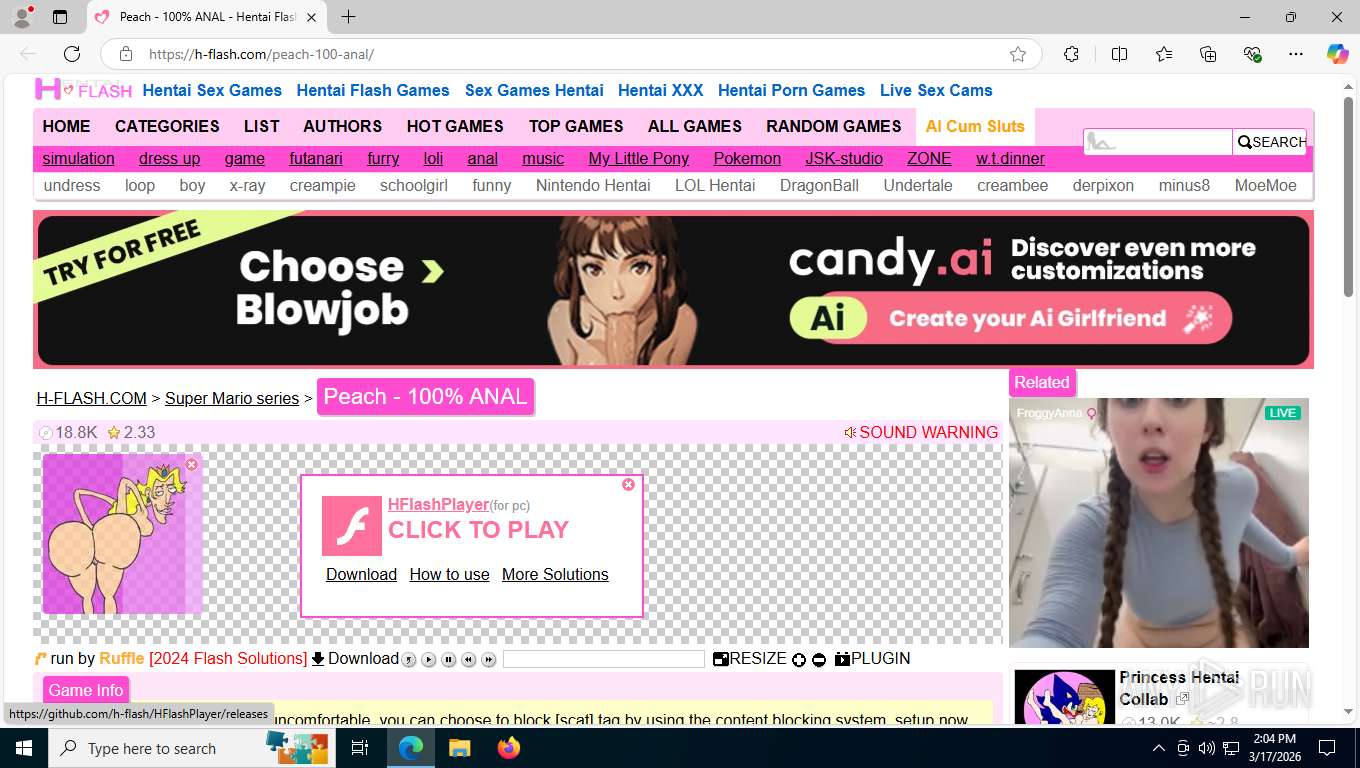Open the AUTHORS menu item
Viewport: 1360px width, 768px height.
click(x=343, y=126)
